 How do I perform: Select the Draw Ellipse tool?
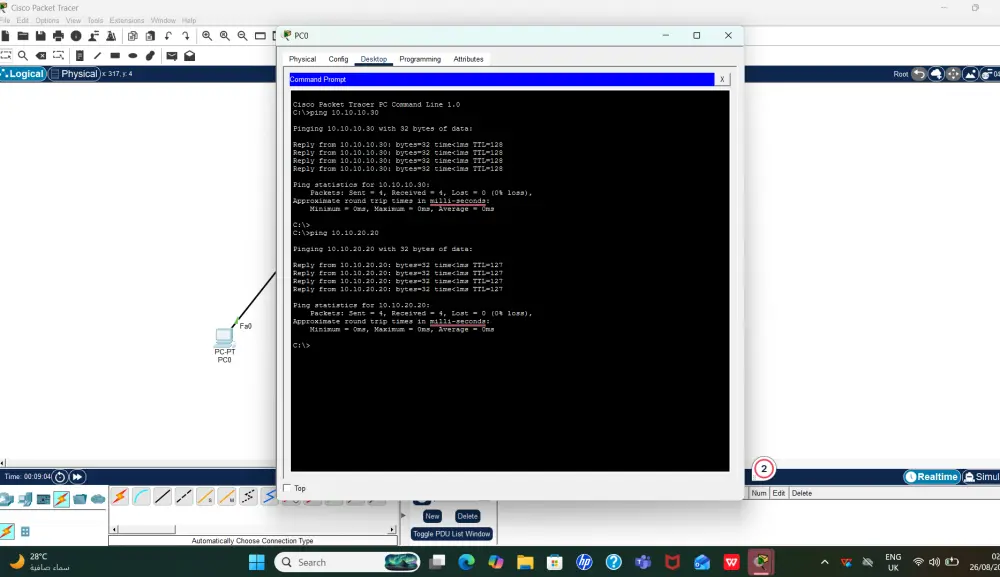tap(133, 56)
